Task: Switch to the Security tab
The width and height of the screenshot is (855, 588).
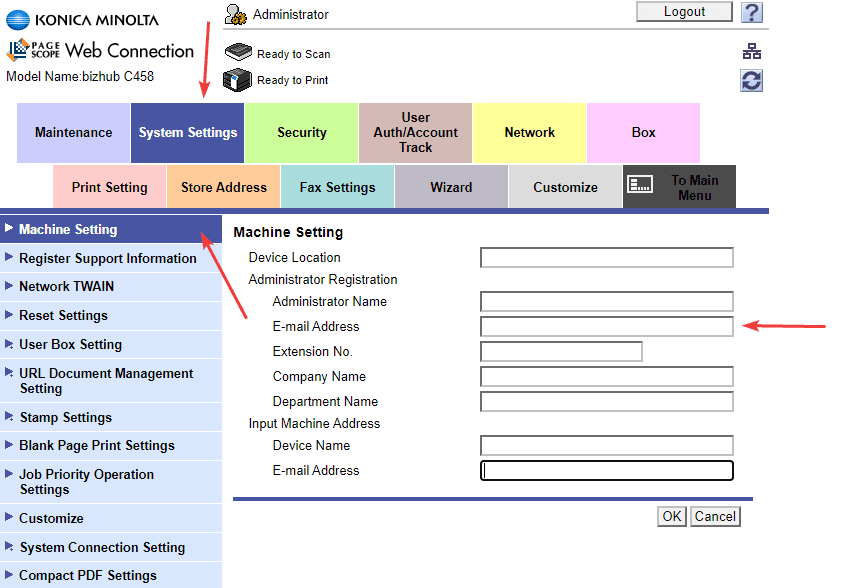Action: tap(301, 133)
